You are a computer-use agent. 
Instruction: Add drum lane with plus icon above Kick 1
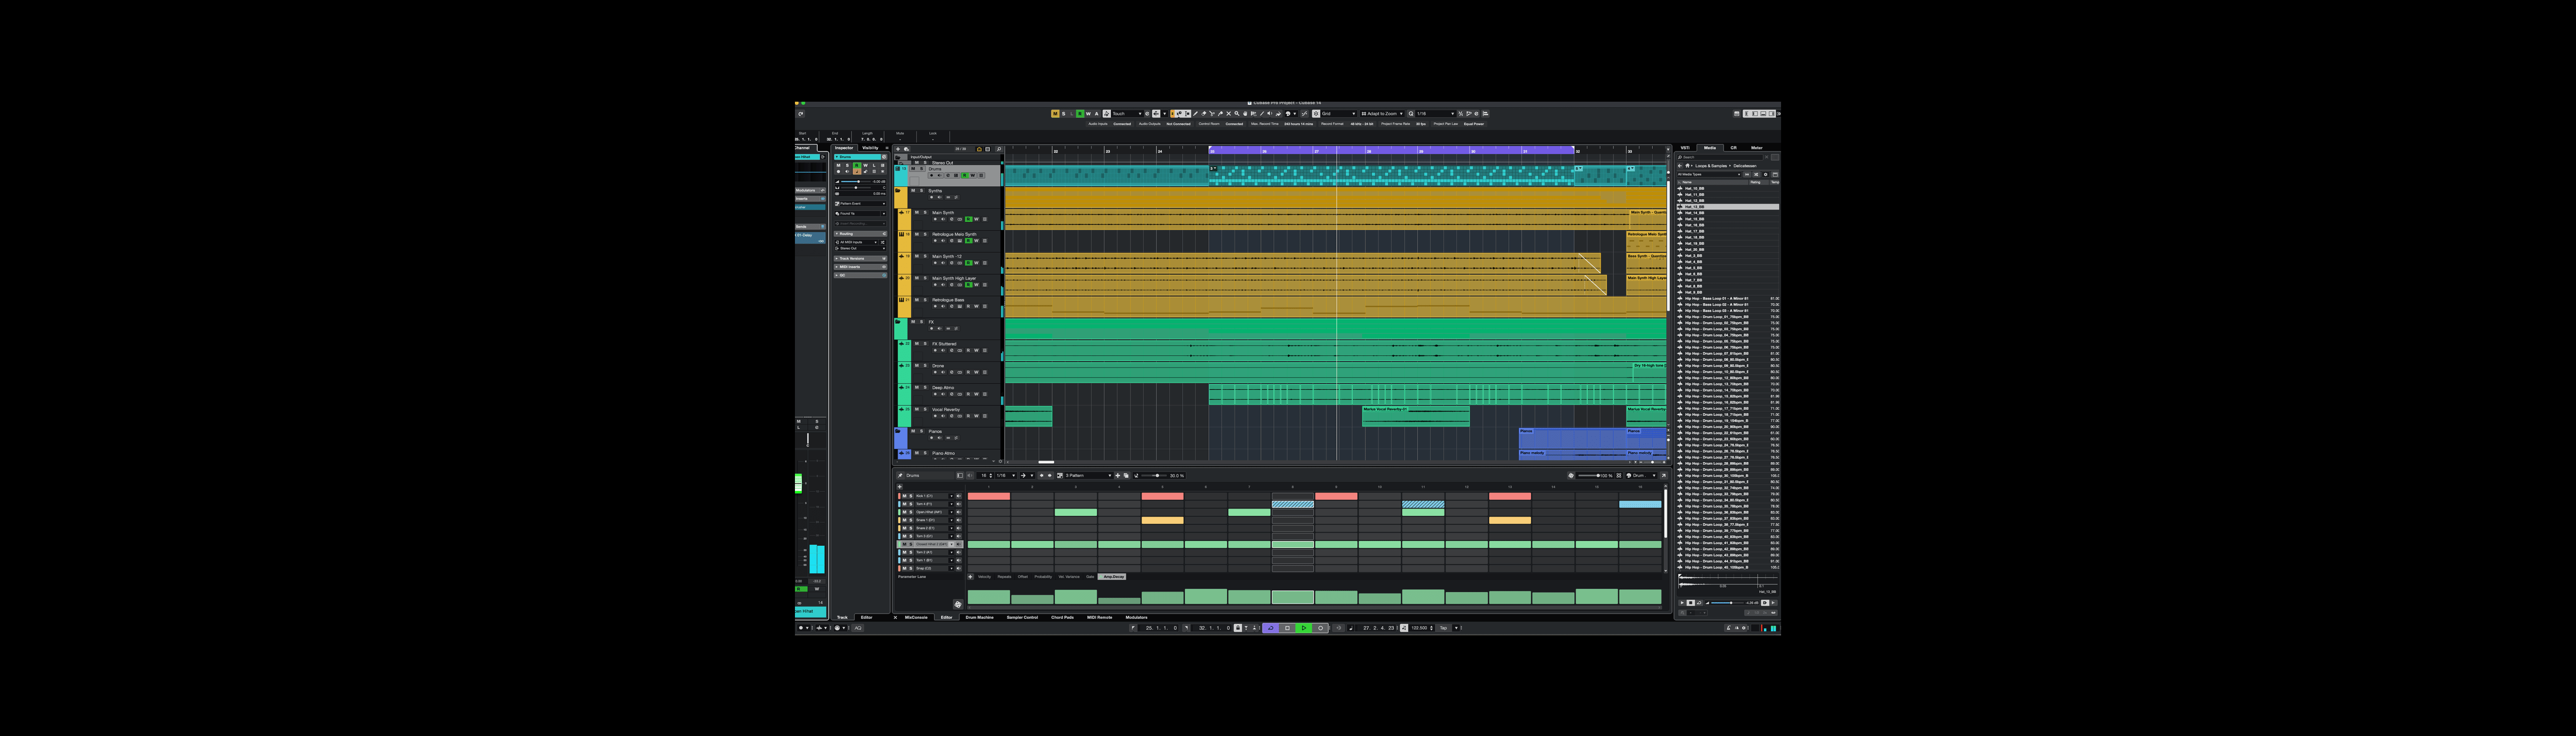900,487
